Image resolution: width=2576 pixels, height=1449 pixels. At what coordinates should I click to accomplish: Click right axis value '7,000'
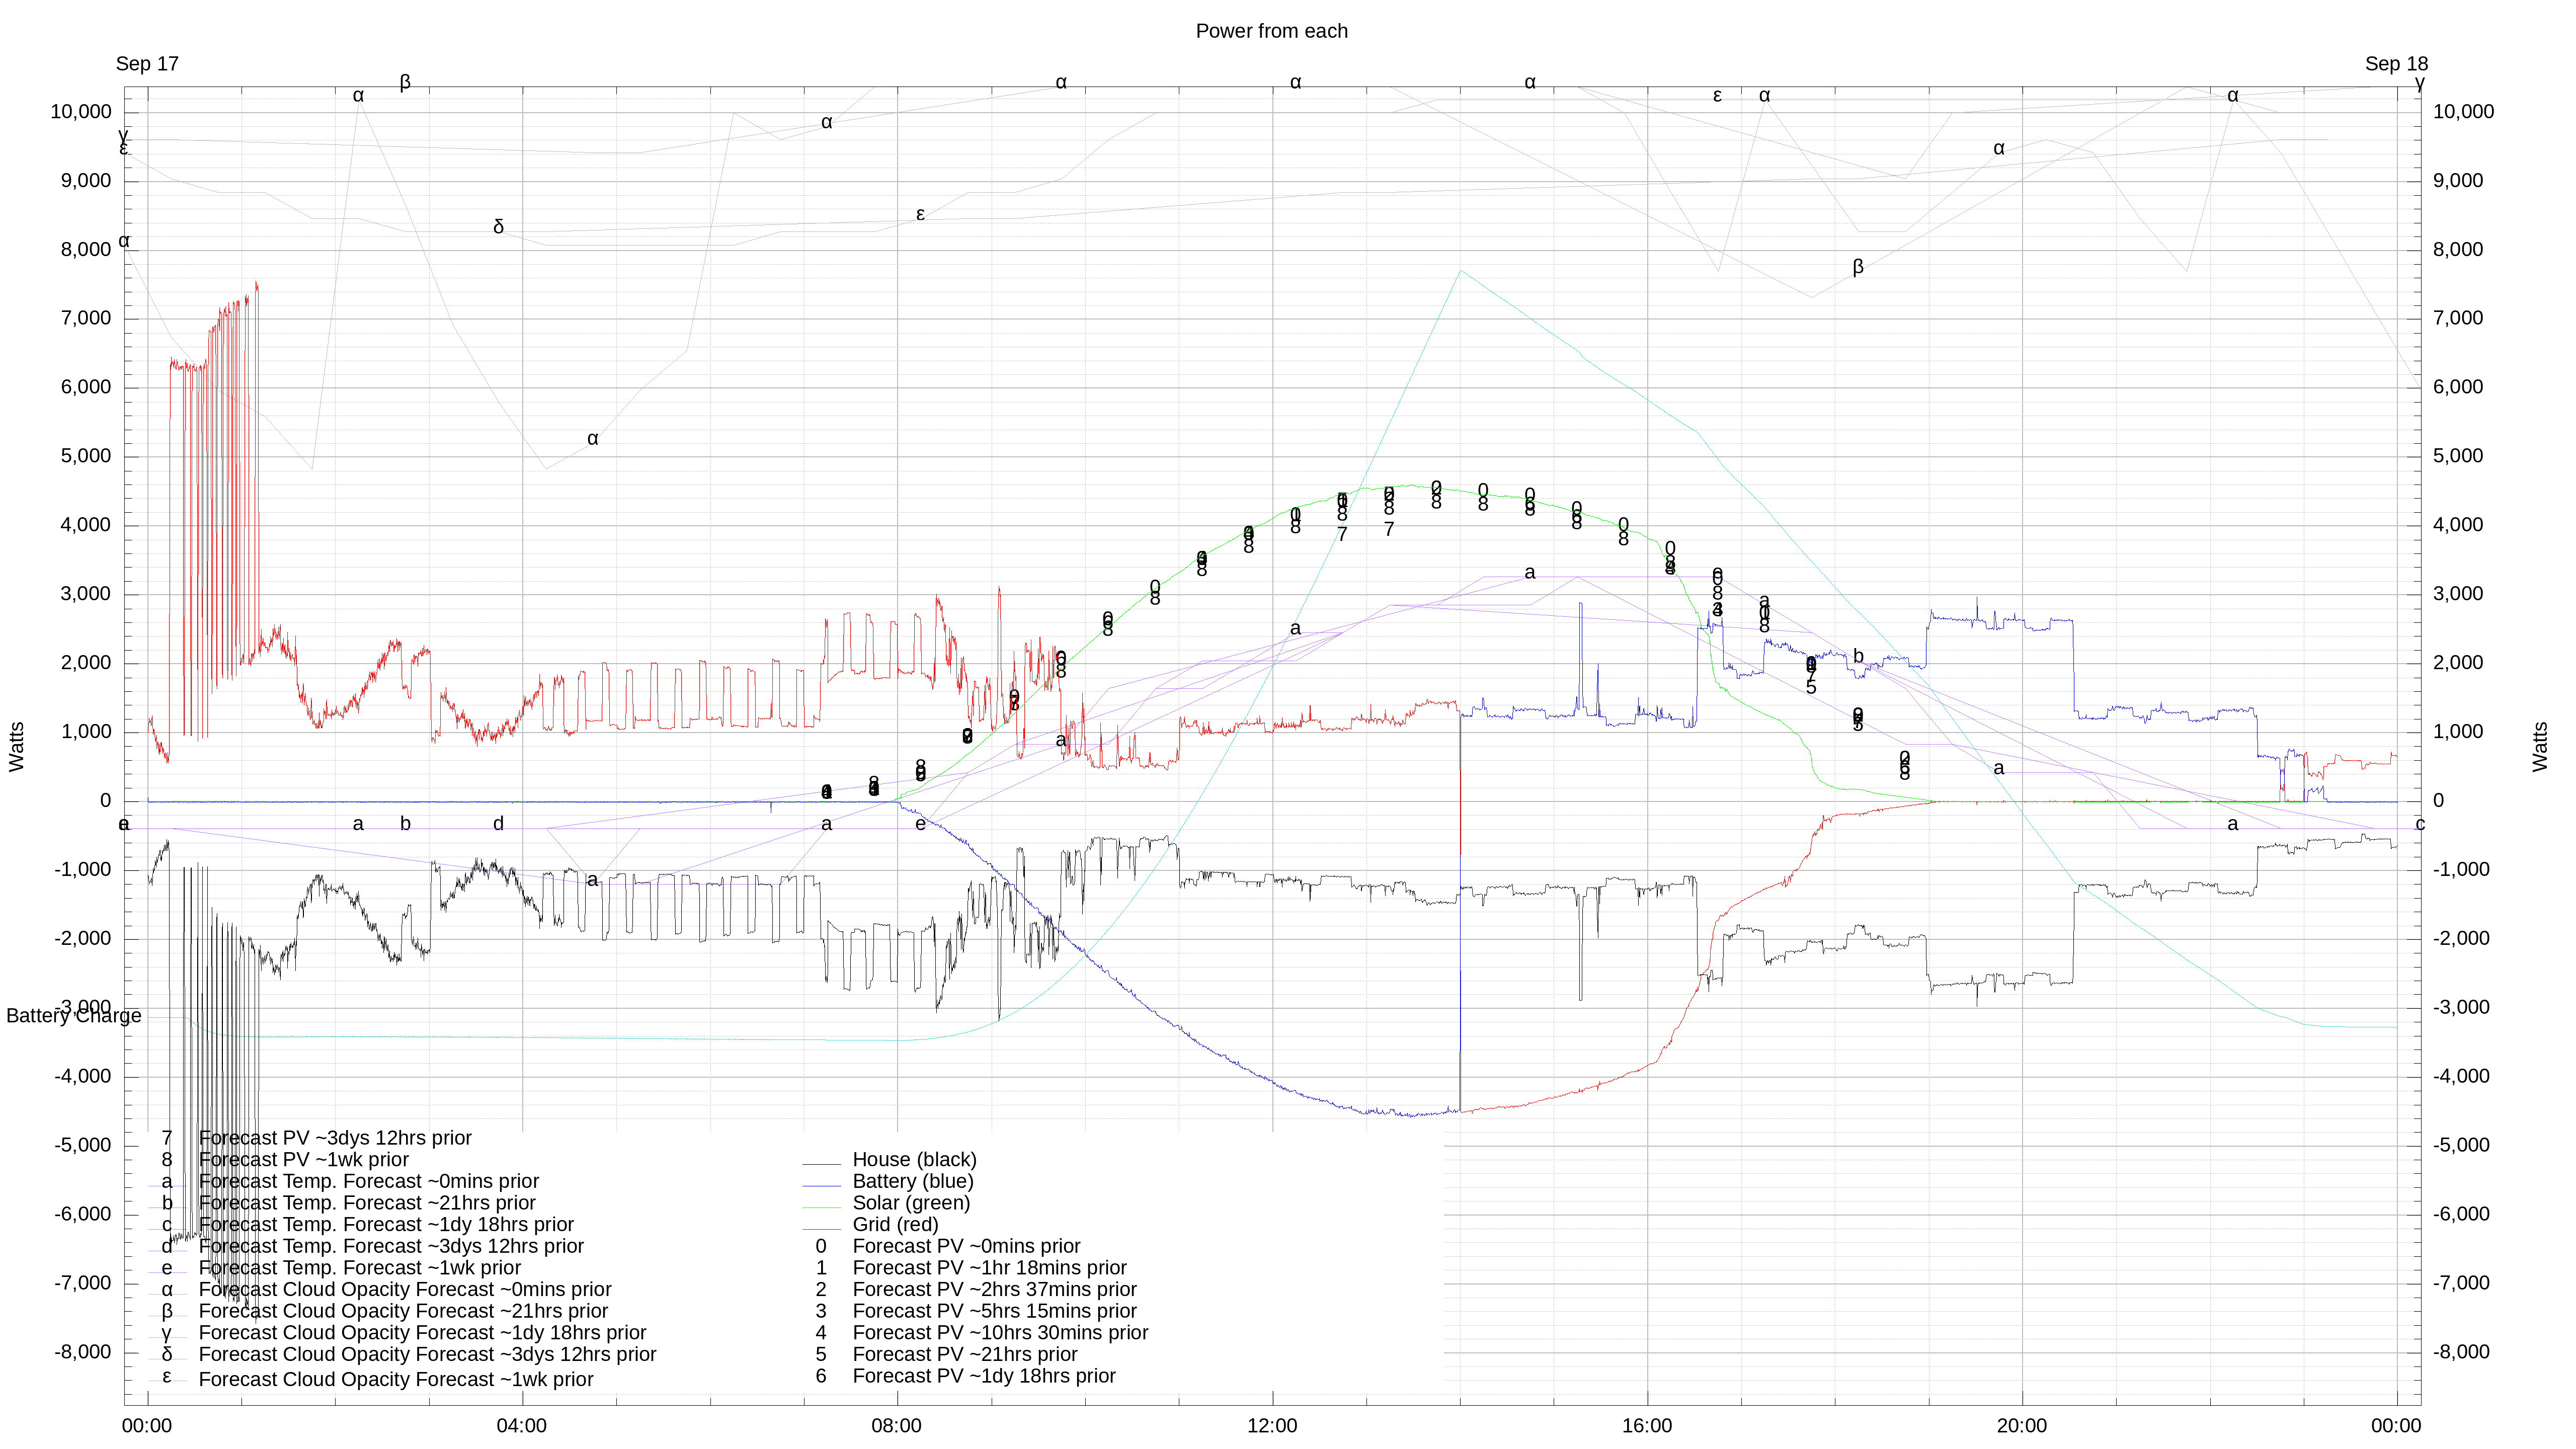(x=2458, y=318)
